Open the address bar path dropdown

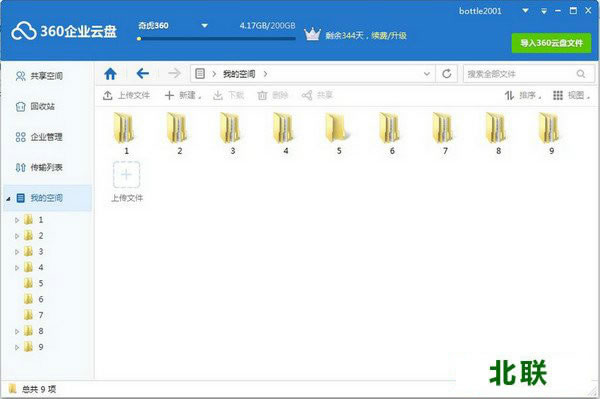click(427, 74)
